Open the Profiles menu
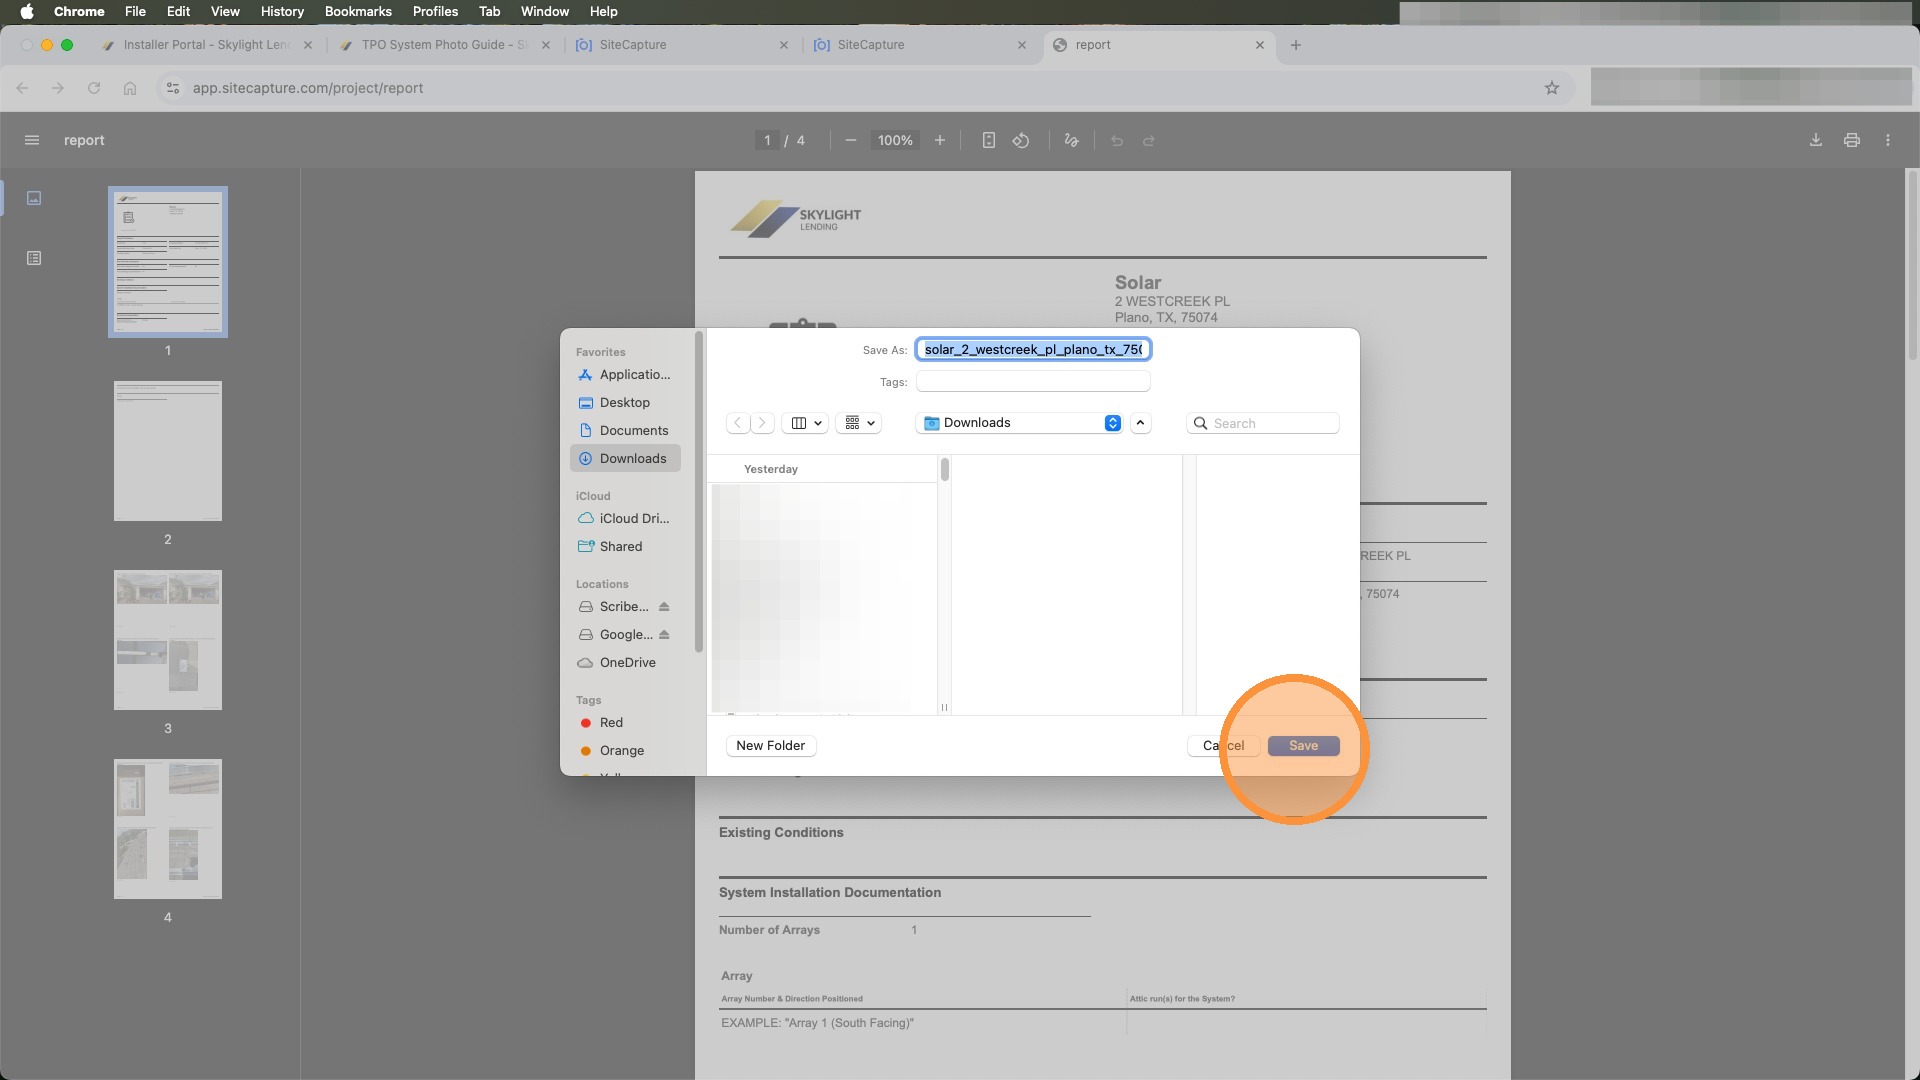 click(435, 11)
